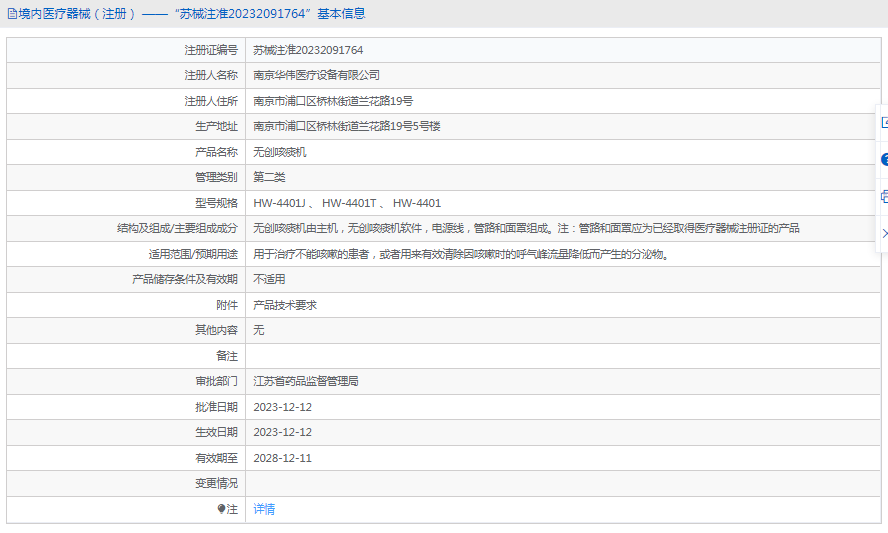
Task: Click address 南京市浦口区桥林街道兰花路19号
Action: [x=333, y=101]
